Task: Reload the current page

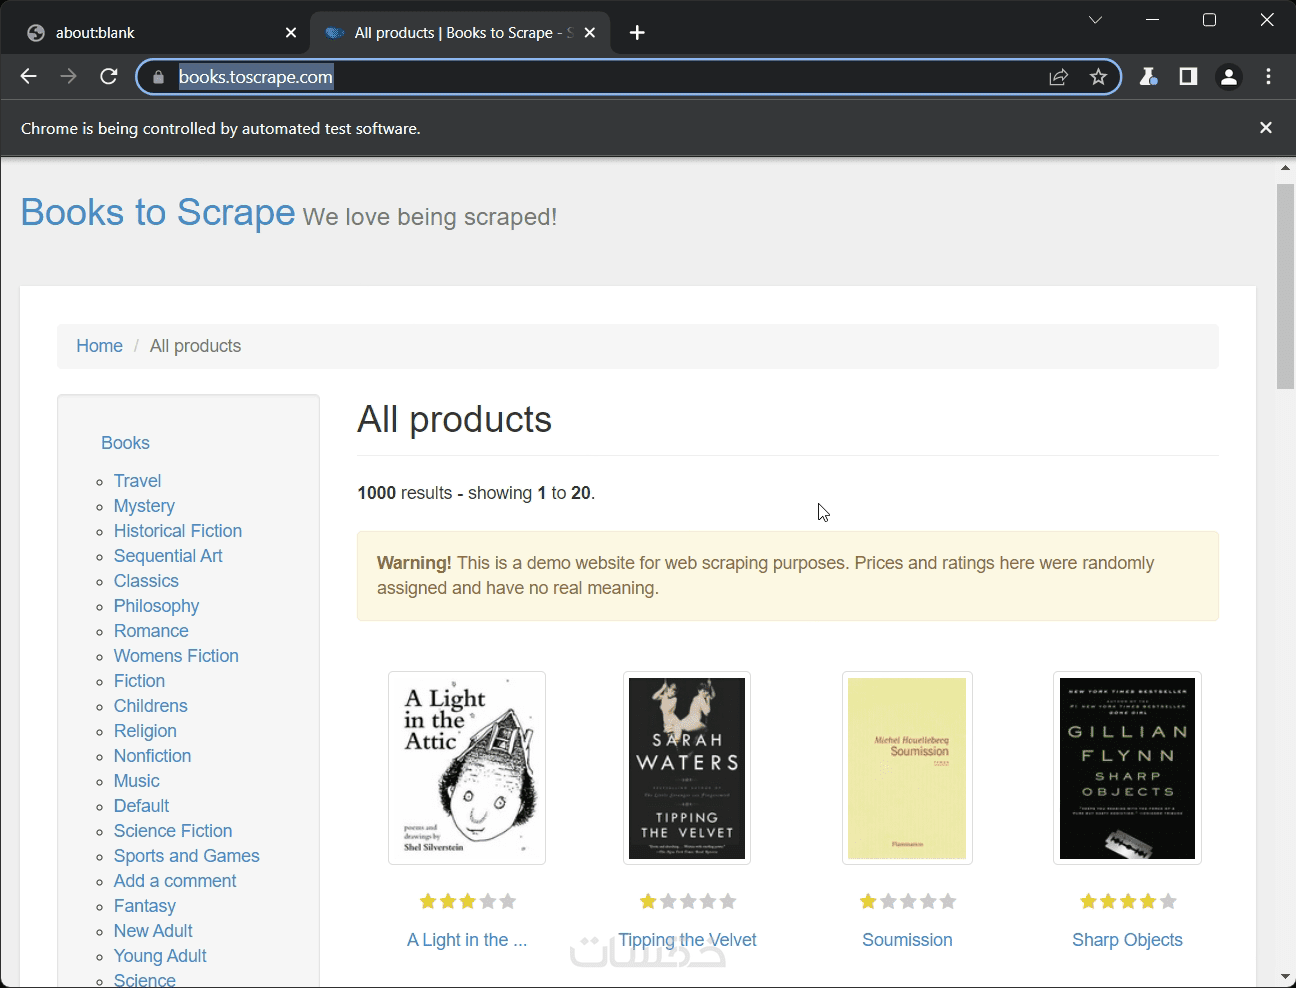Action: tap(109, 77)
